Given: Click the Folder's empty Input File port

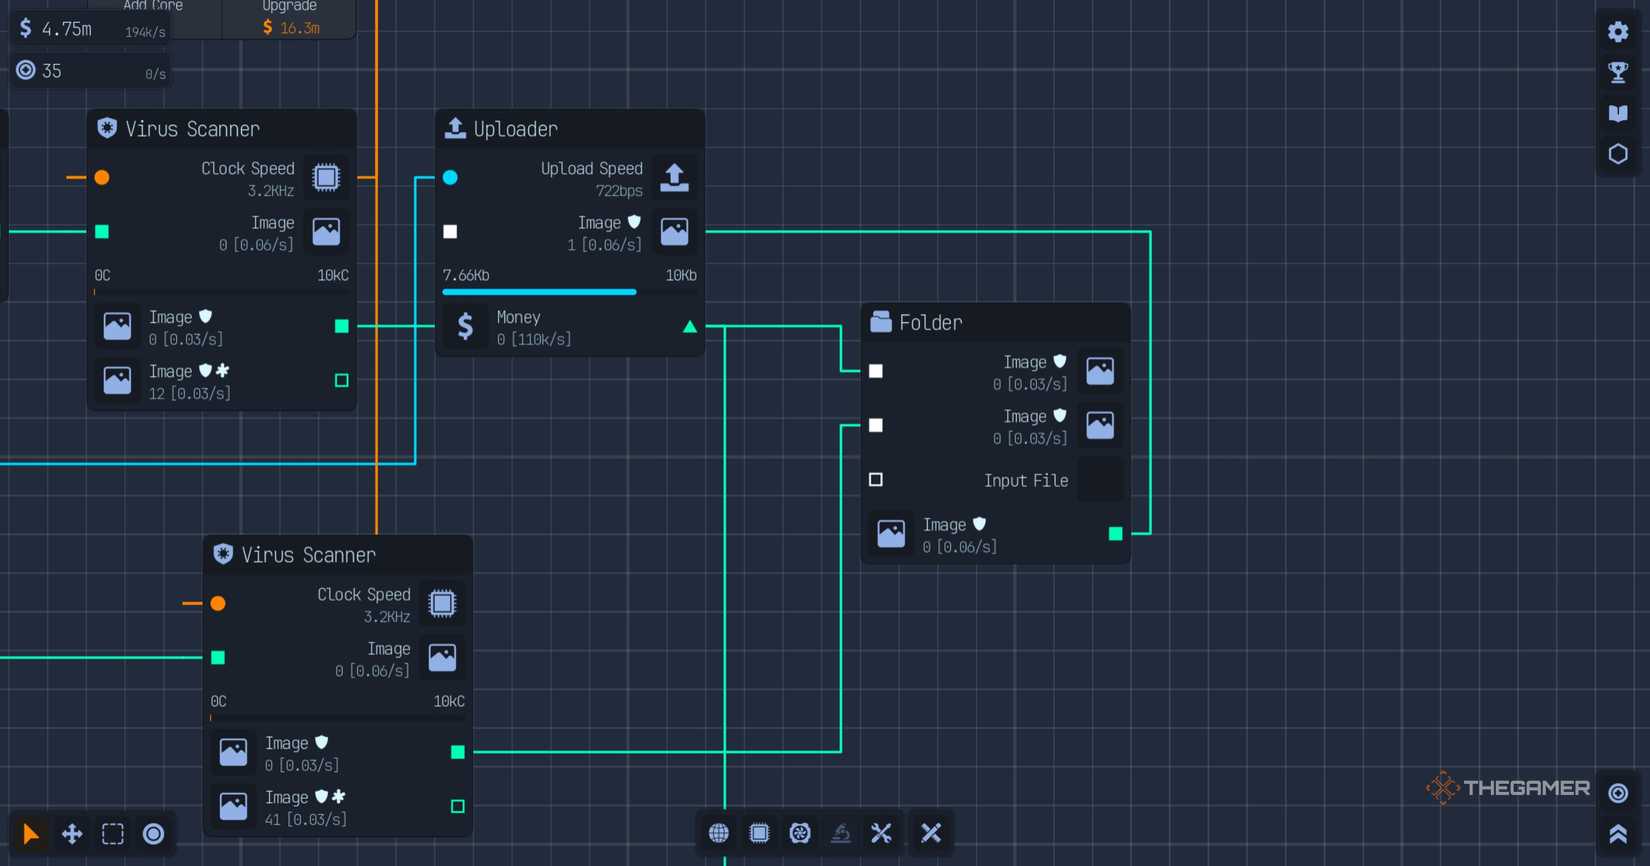Looking at the screenshot, I should point(876,480).
